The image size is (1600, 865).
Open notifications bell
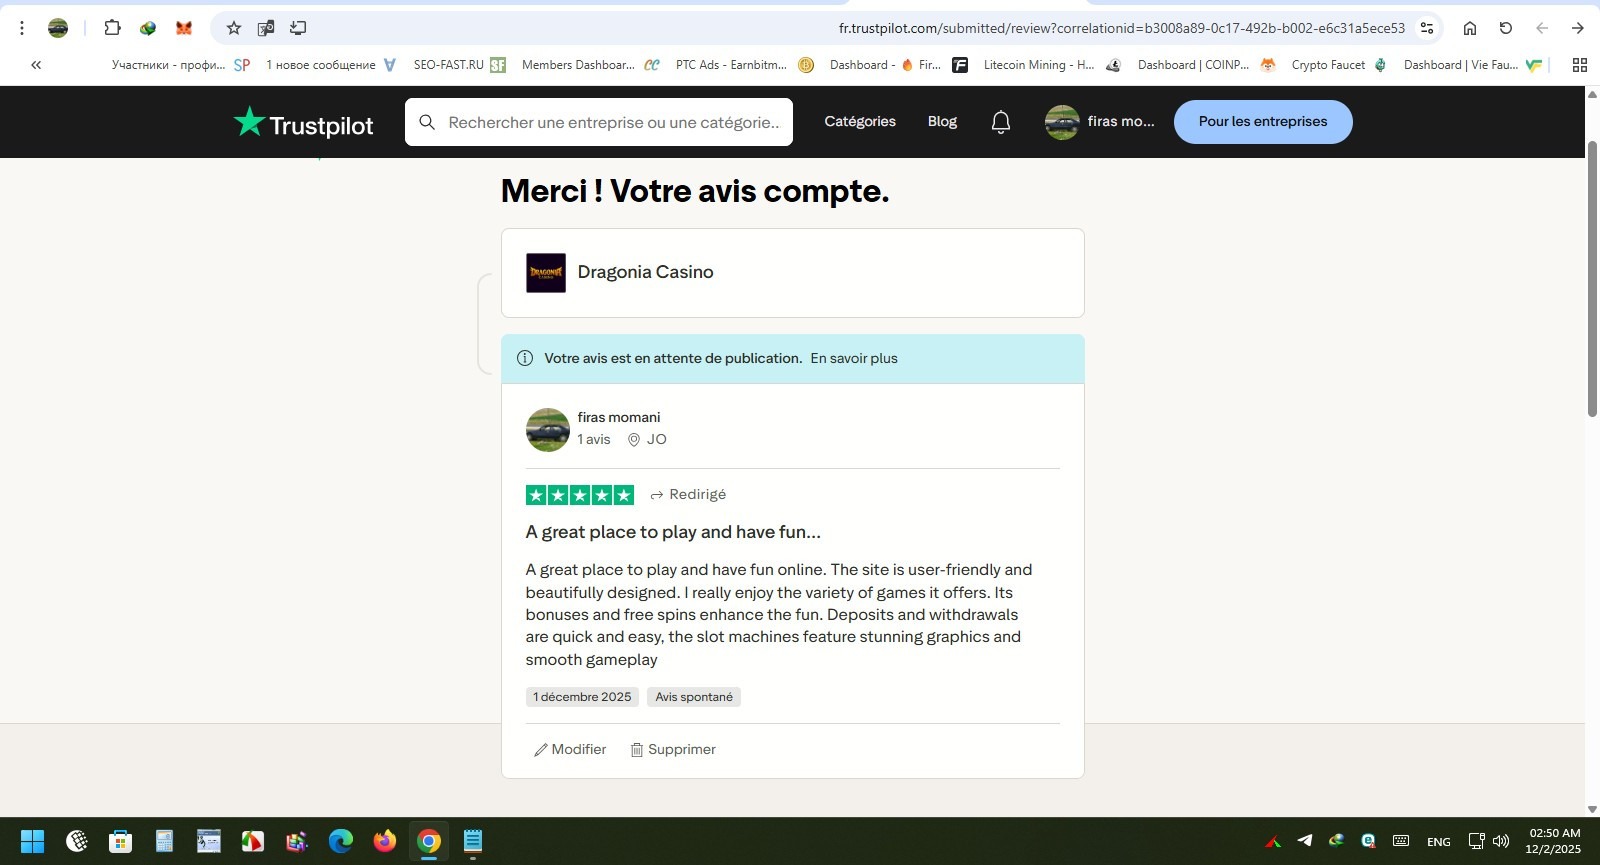pyautogui.click(x=1001, y=122)
